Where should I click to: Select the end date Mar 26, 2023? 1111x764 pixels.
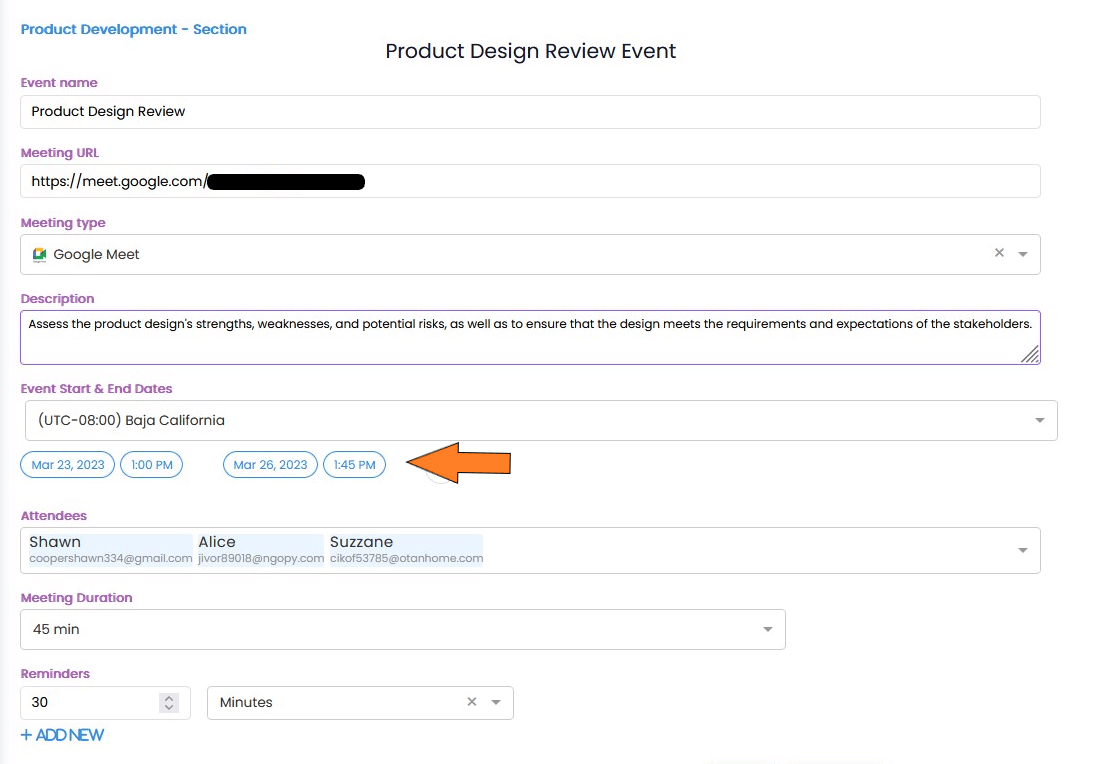(x=269, y=464)
